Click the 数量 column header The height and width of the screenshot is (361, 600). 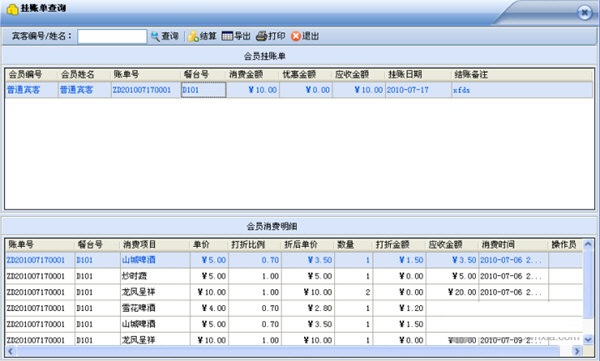coord(353,245)
